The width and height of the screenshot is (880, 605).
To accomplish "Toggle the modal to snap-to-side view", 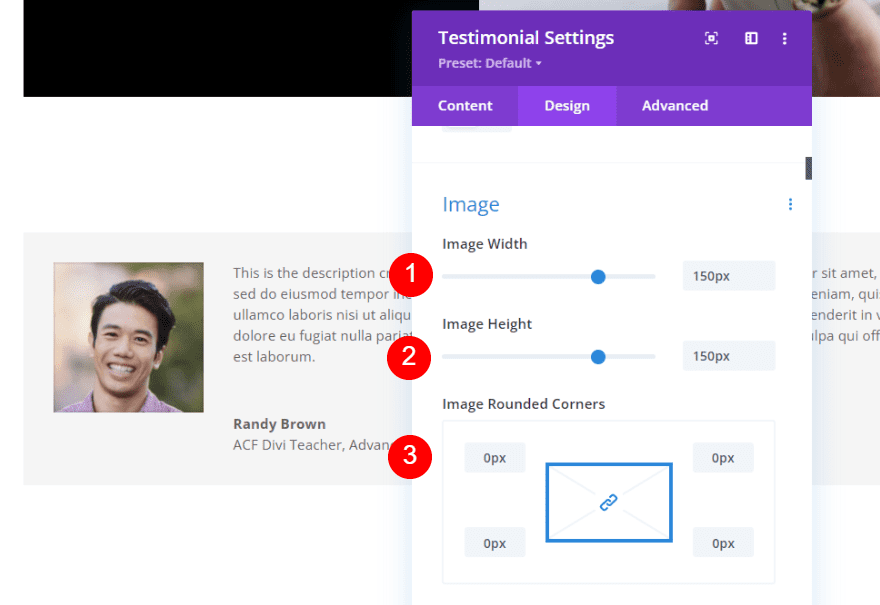I will click(x=751, y=38).
